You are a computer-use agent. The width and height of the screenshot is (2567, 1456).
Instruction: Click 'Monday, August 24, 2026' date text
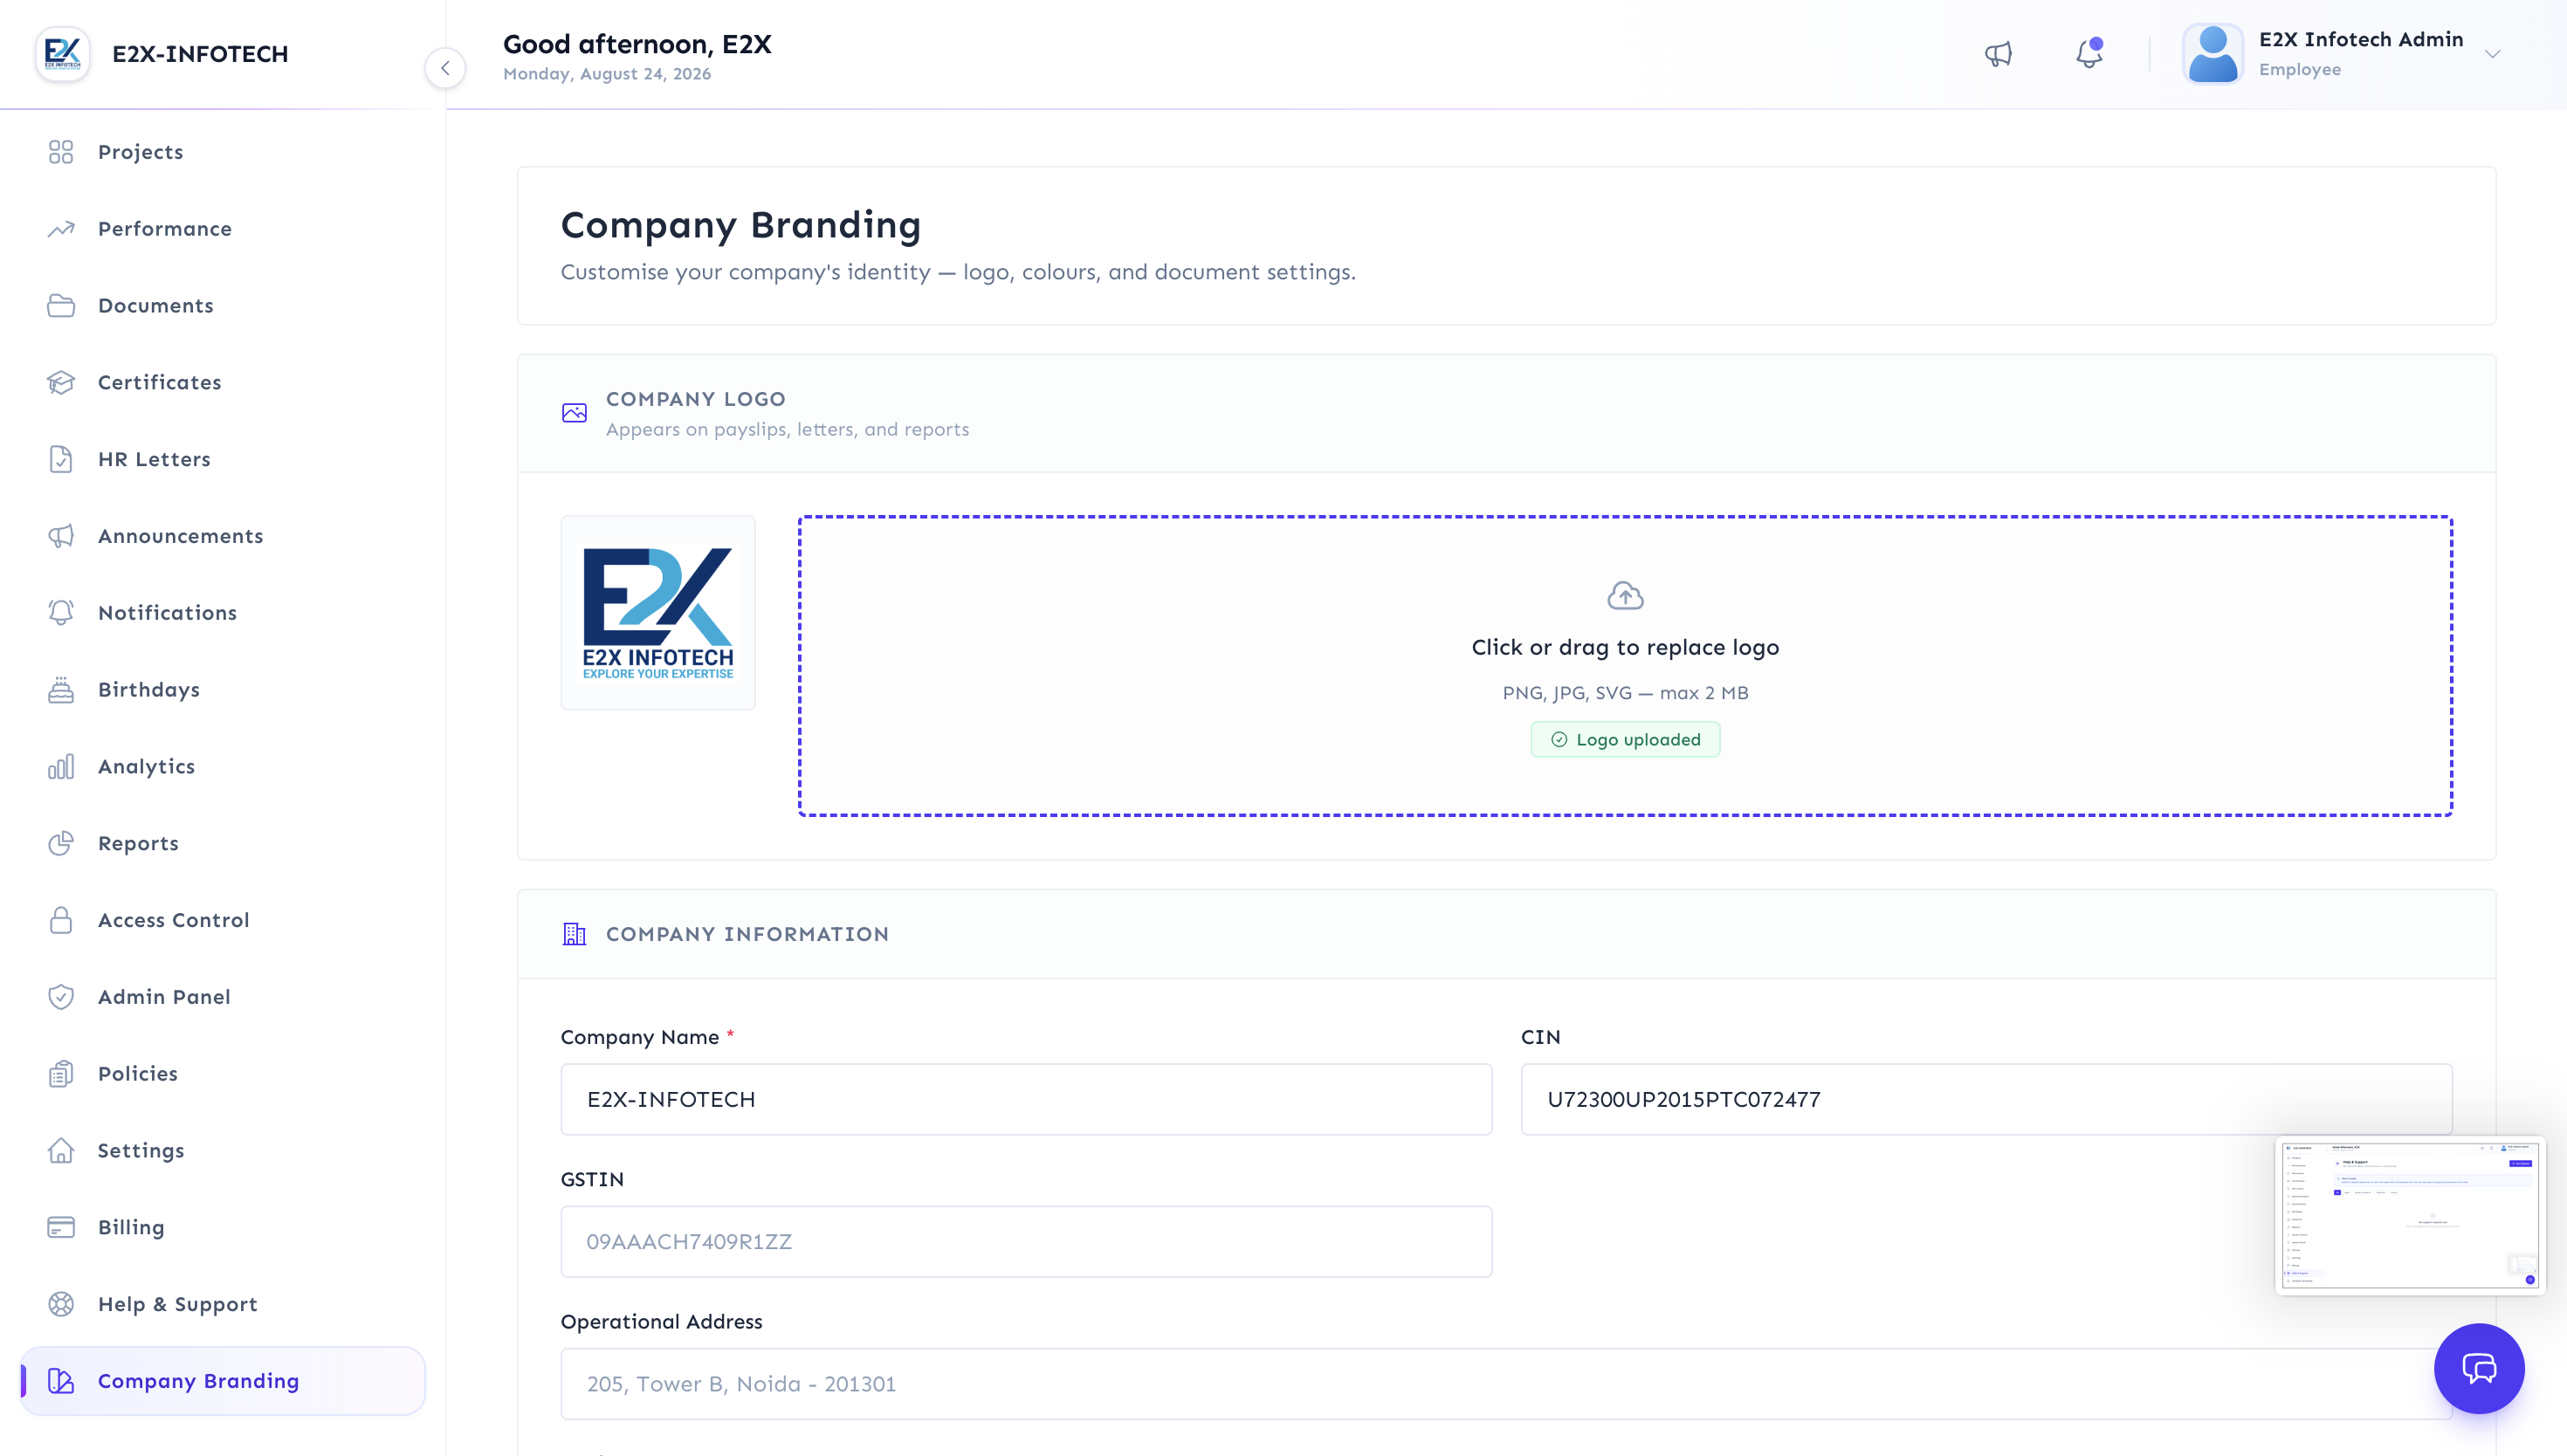[x=607, y=74]
